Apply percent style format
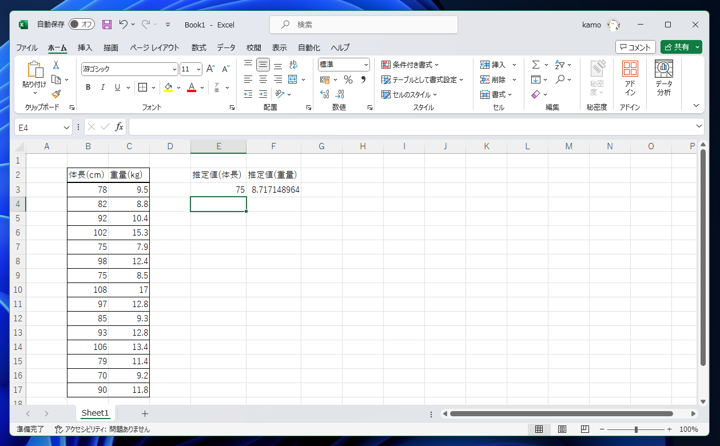The height and width of the screenshot is (446, 720). coord(348,79)
